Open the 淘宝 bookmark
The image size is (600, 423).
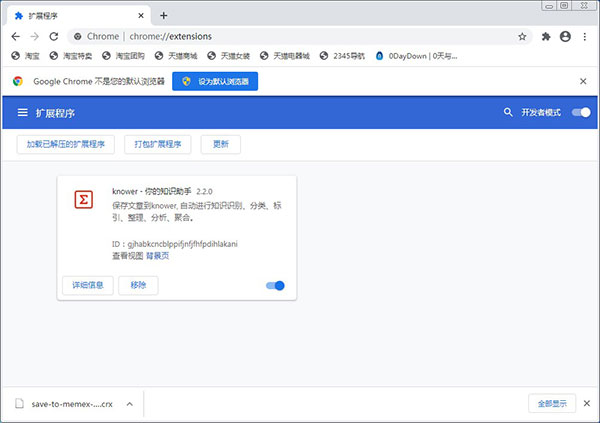pos(25,56)
